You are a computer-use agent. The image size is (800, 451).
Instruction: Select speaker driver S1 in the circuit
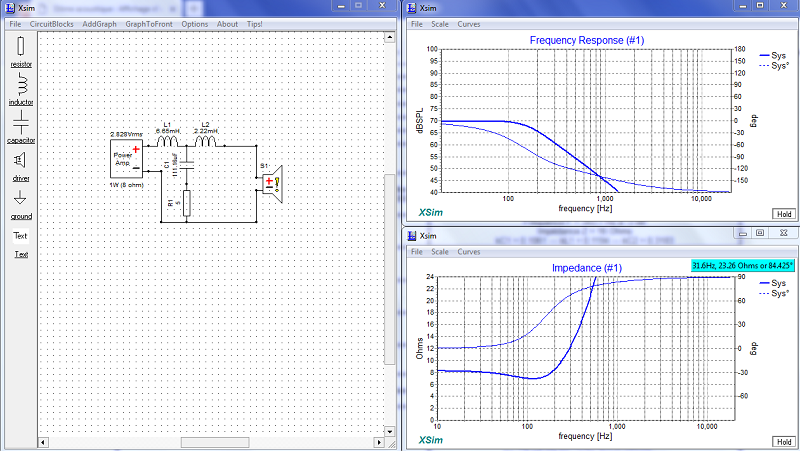click(271, 184)
